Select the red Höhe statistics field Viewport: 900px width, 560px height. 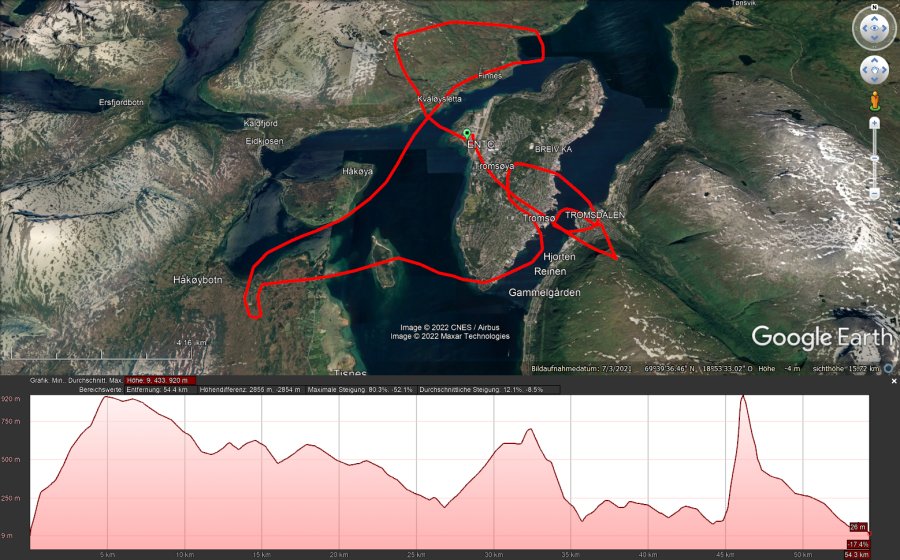point(161,380)
